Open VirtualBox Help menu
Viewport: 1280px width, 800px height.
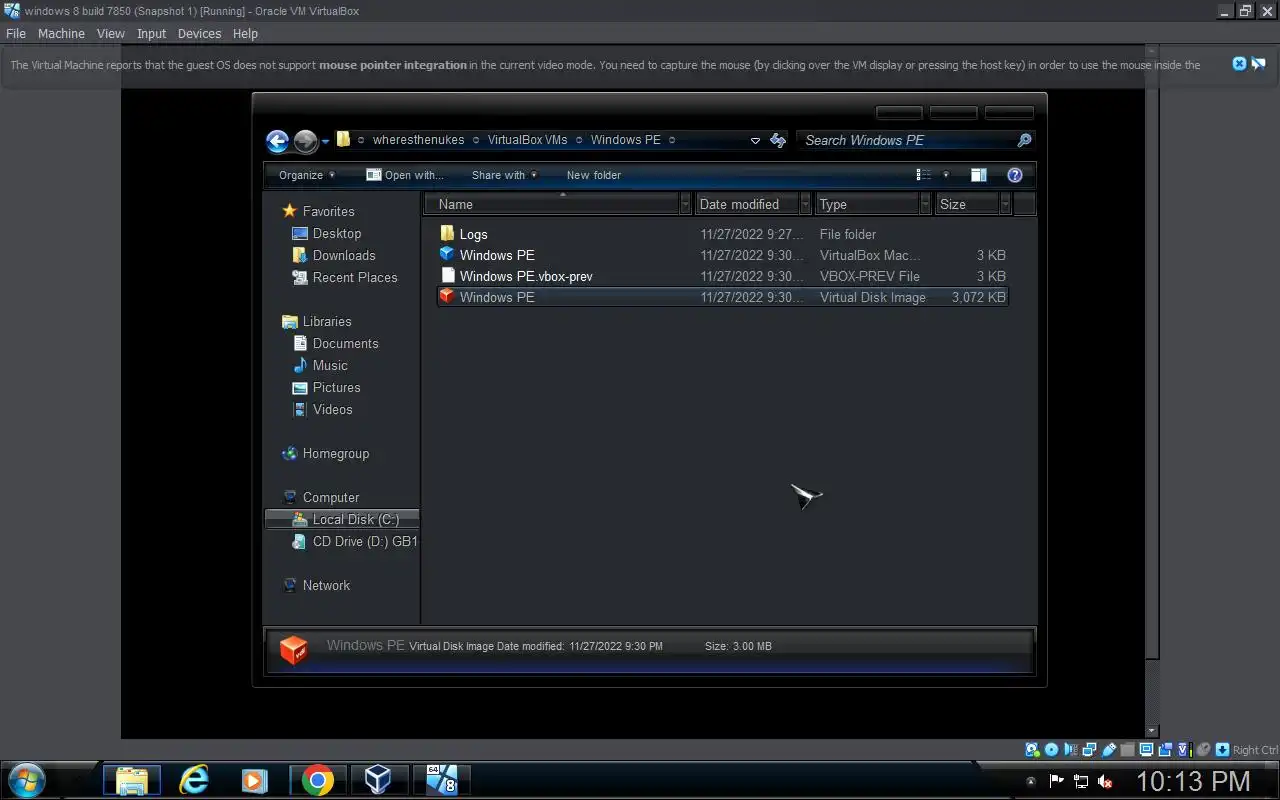click(245, 33)
